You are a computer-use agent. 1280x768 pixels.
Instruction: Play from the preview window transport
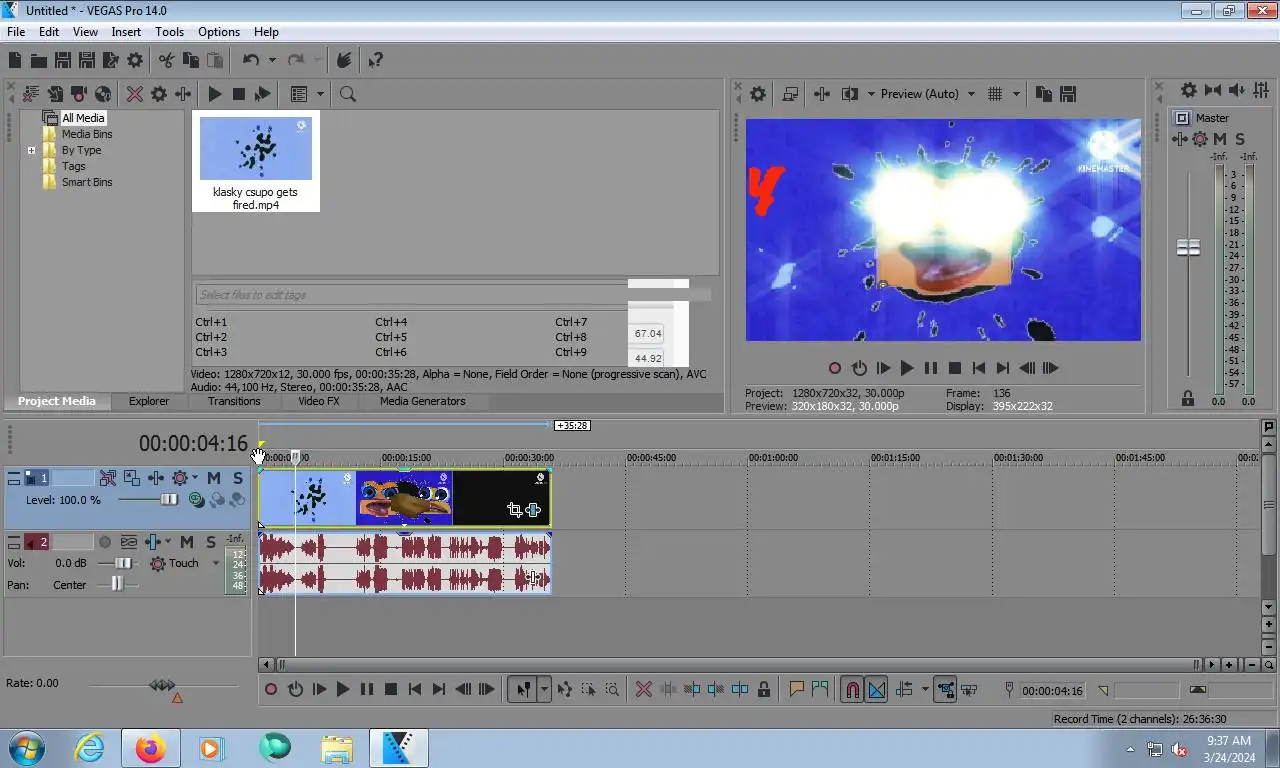pos(907,368)
